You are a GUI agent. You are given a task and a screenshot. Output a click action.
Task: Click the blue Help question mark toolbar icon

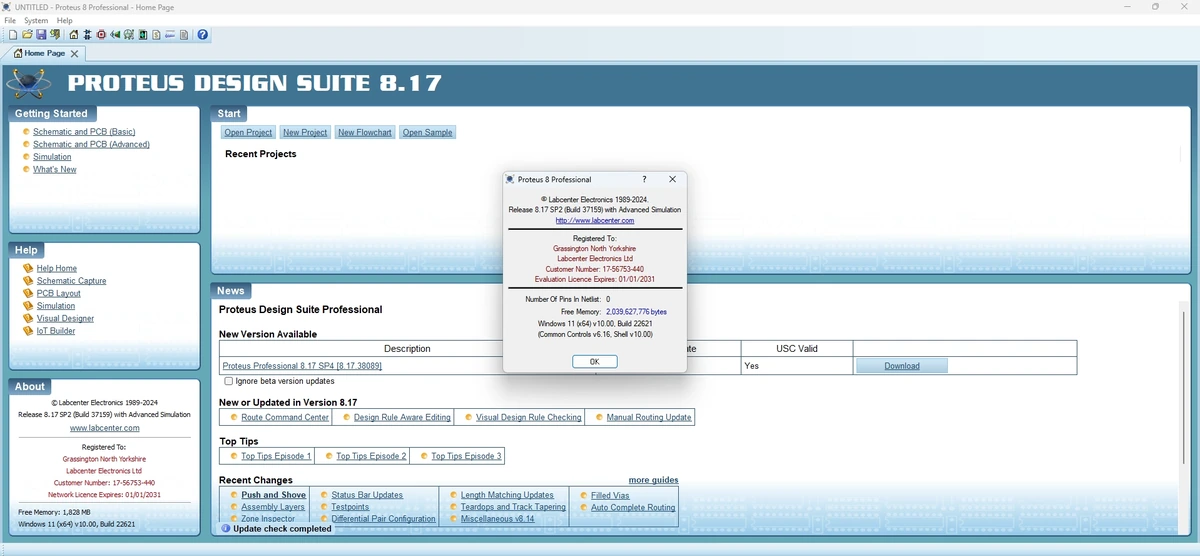coord(203,34)
